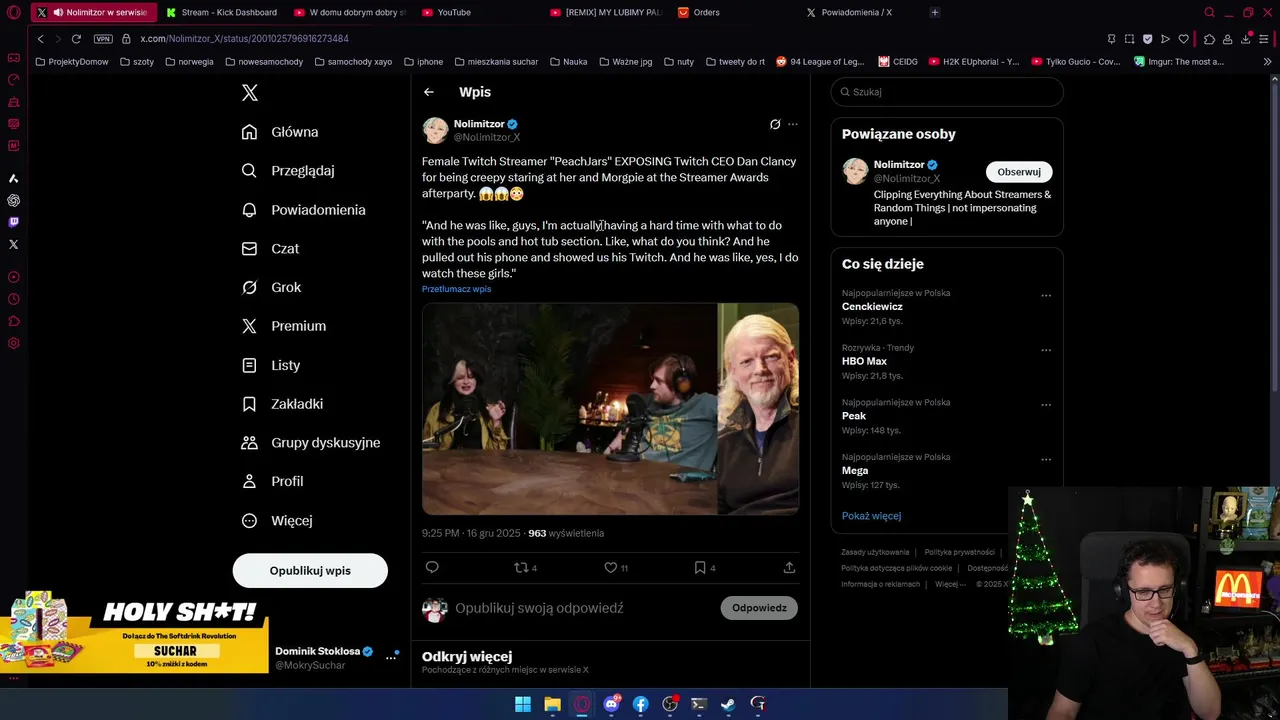This screenshot has height=720, width=1280.
Task: Open Polityka prywatności footer link
Action: tap(960, 552)
